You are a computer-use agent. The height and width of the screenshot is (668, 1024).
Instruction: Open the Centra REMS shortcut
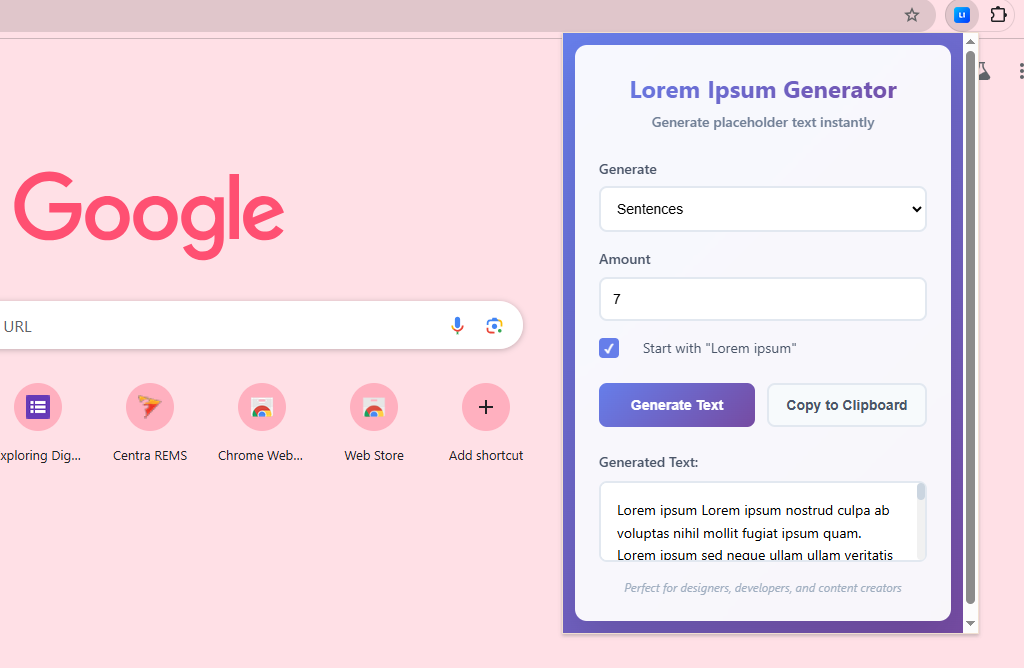(x=150, y=408)
